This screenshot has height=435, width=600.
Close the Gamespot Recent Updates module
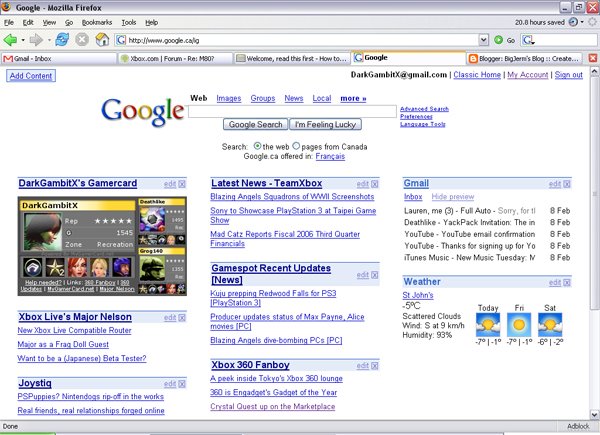click(375, 275)
